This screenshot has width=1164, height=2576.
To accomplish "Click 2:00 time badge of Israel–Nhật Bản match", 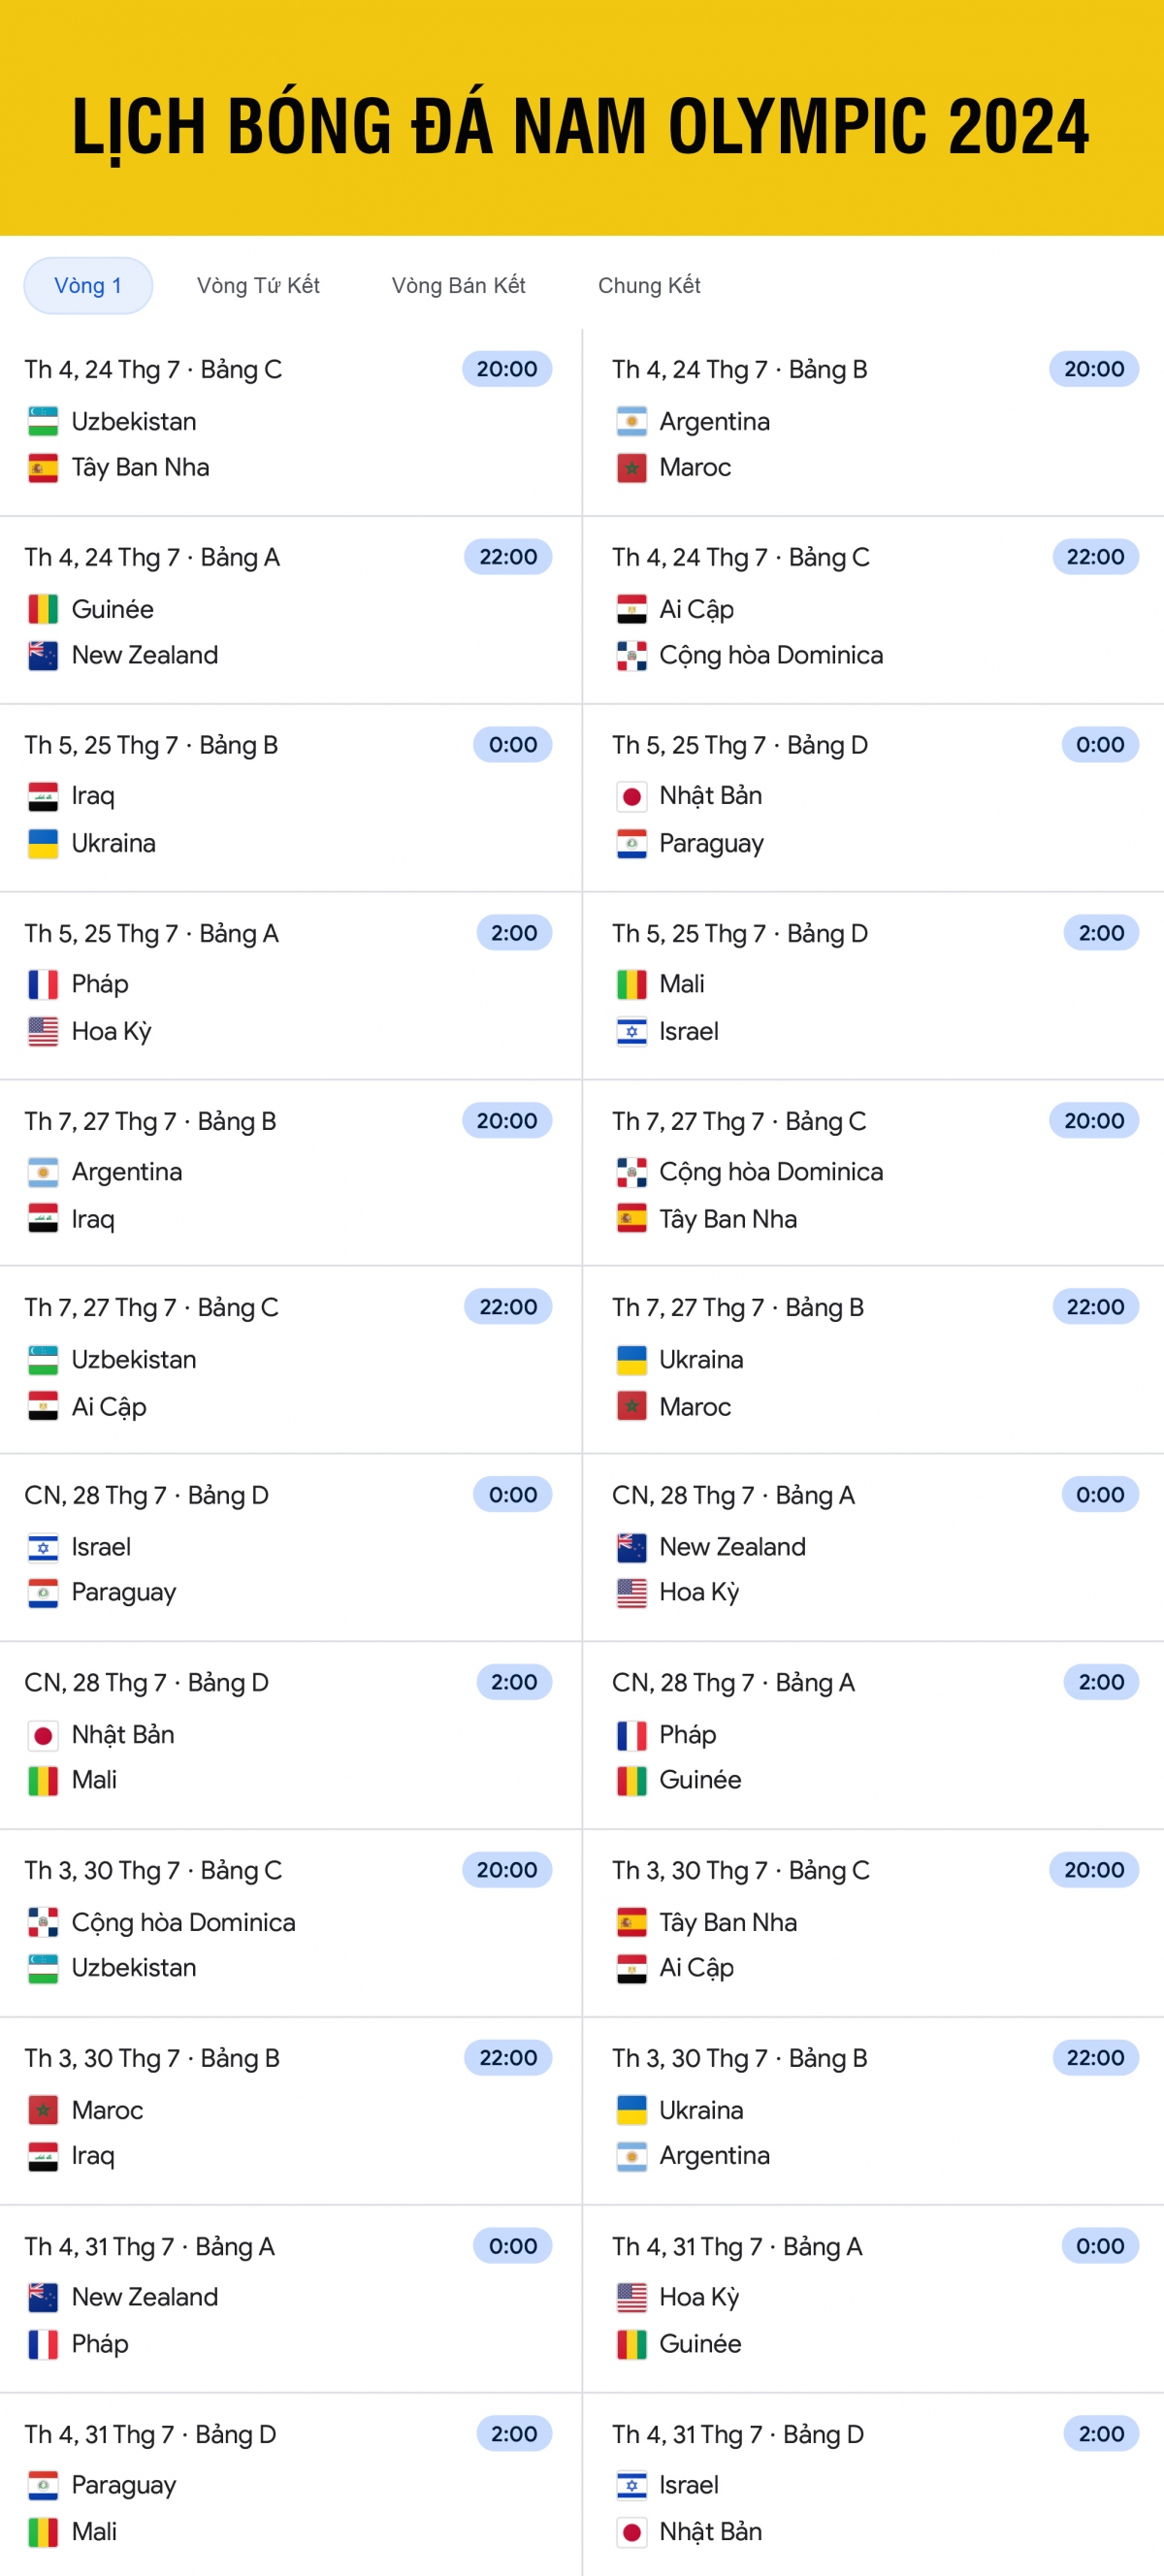I will 1101,2434.
